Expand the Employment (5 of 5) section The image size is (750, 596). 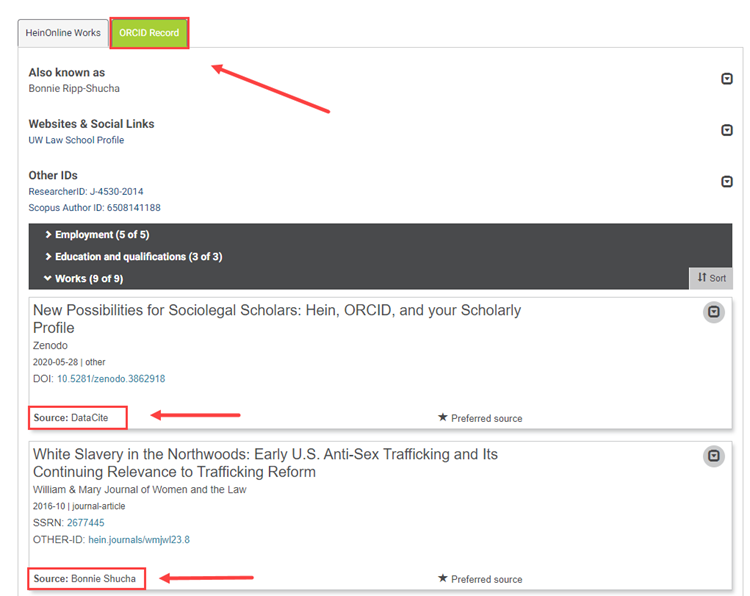click(x=97, y=235)
